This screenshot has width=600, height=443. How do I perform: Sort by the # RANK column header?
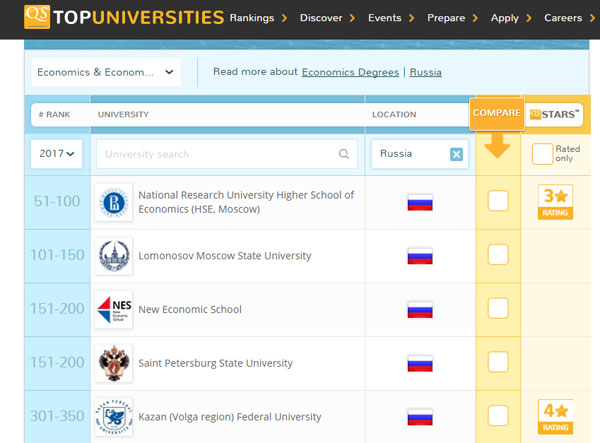tap(54, 114)
